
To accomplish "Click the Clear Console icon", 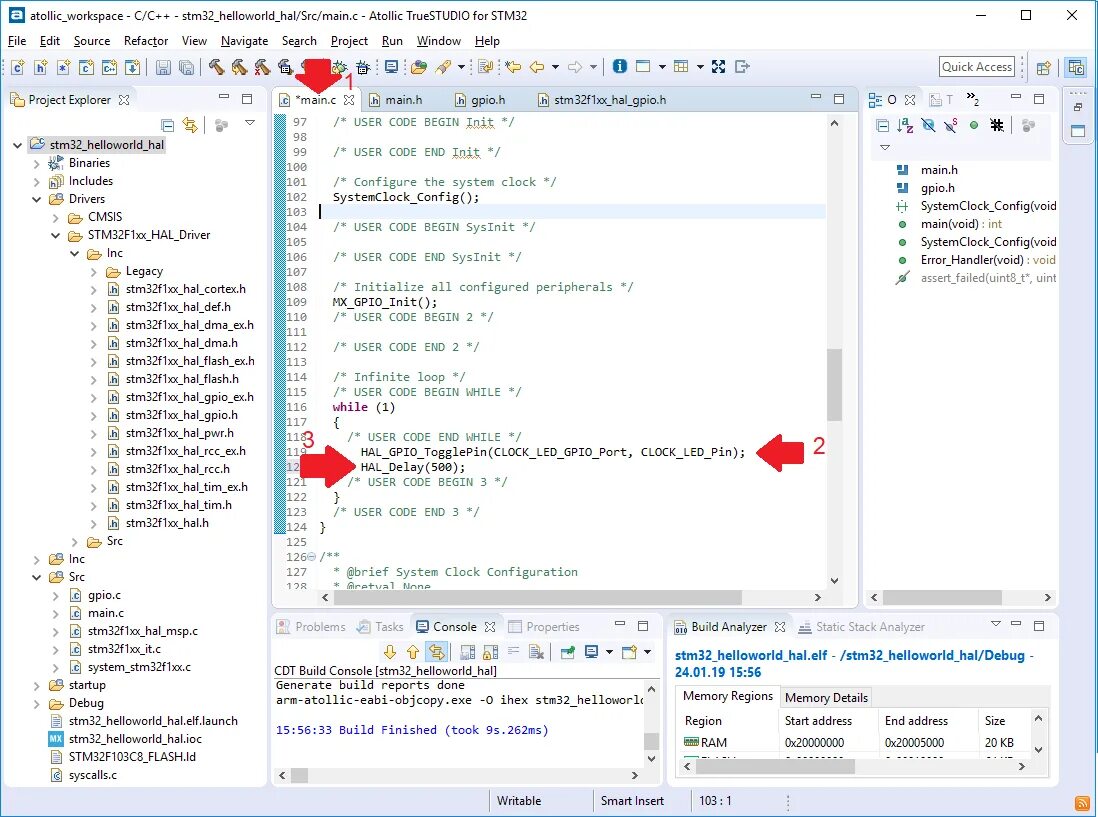I will (x=537, y=652).
